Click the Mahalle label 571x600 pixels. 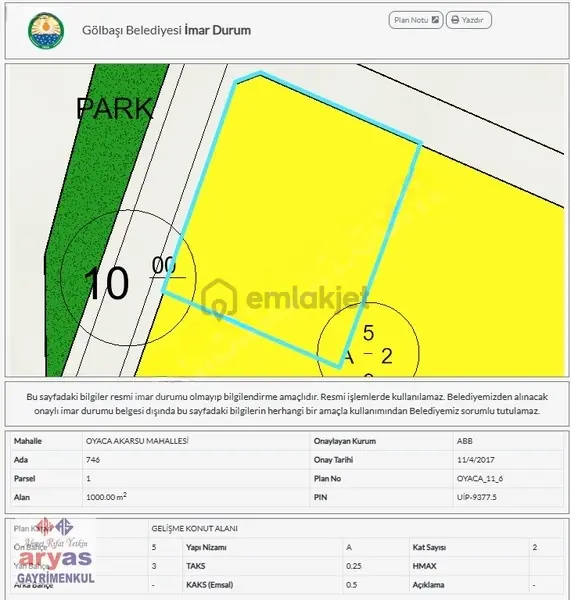coord(28,441)
